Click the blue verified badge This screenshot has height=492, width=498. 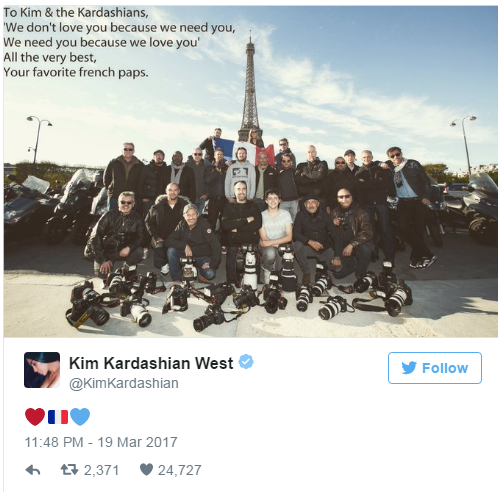[246, 362]
